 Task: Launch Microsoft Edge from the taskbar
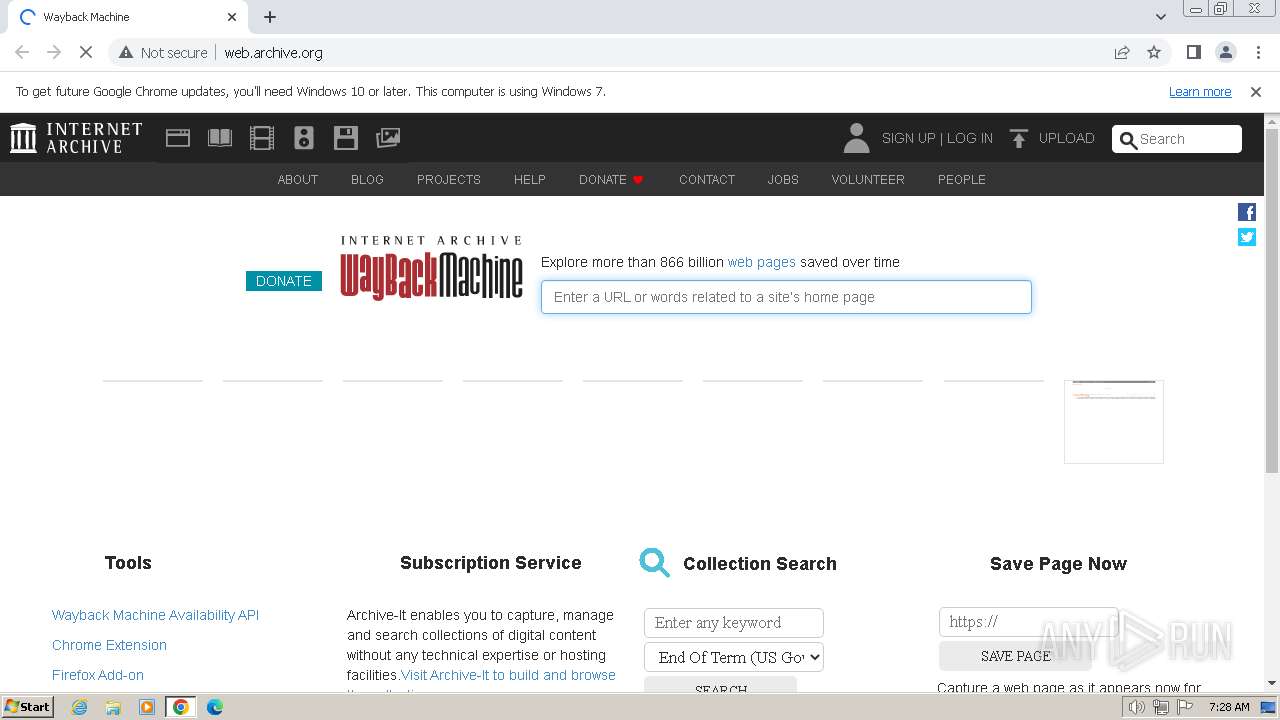(215, 707)
